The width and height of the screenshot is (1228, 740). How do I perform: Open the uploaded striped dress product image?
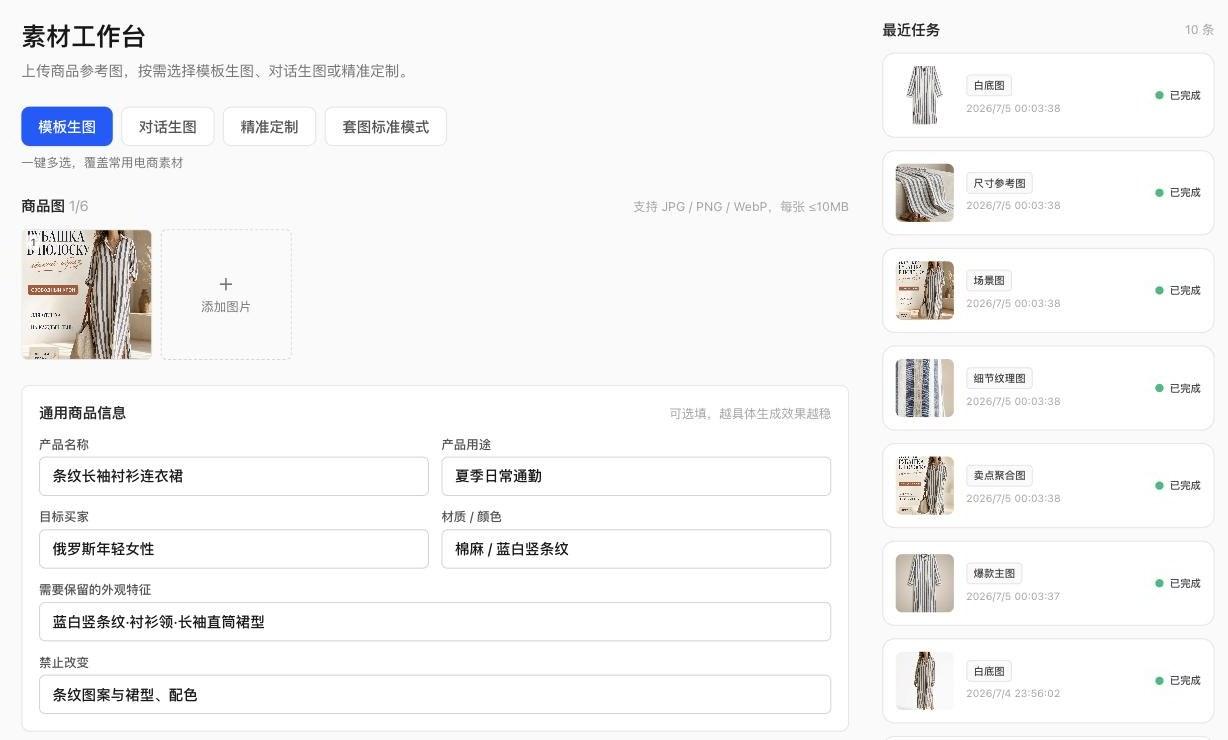[87, 295]
